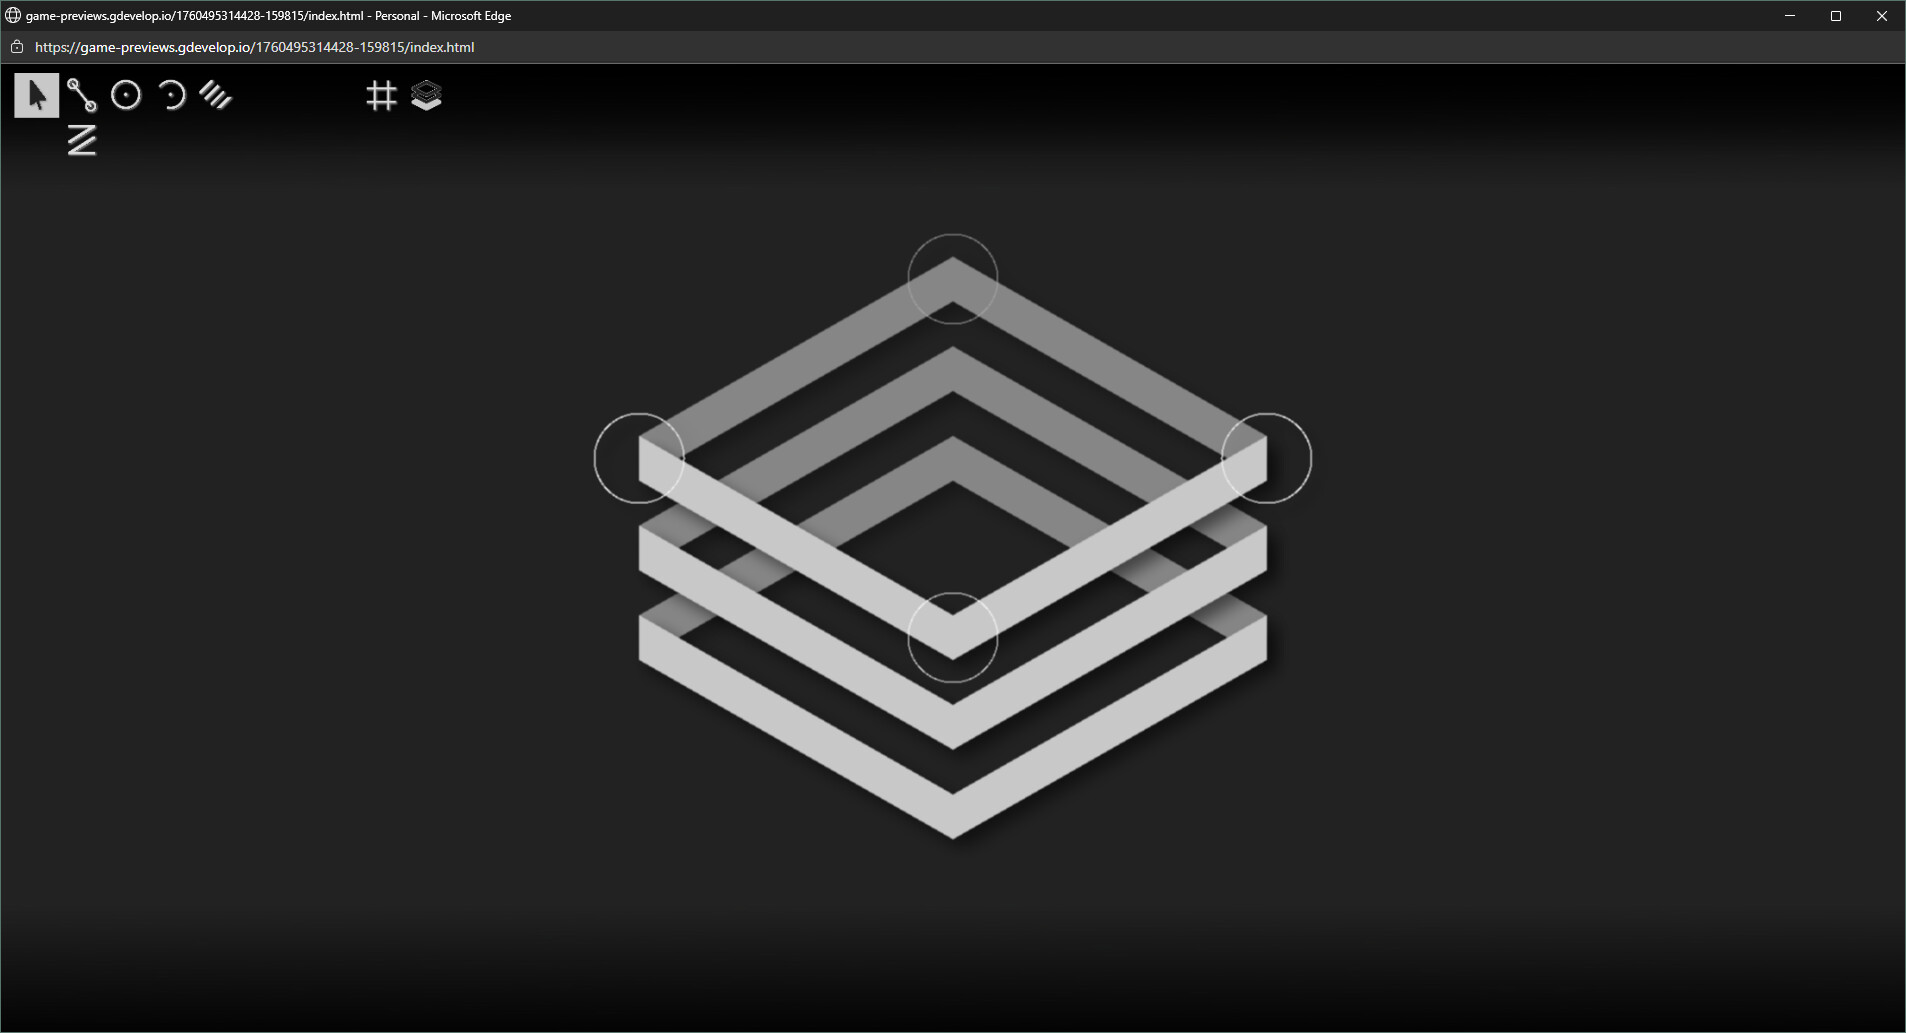Image resolution: width=1906 pixels, height=1033 pixels.
Task: Click the left vertex circle handle
Action: coord(639,458)
